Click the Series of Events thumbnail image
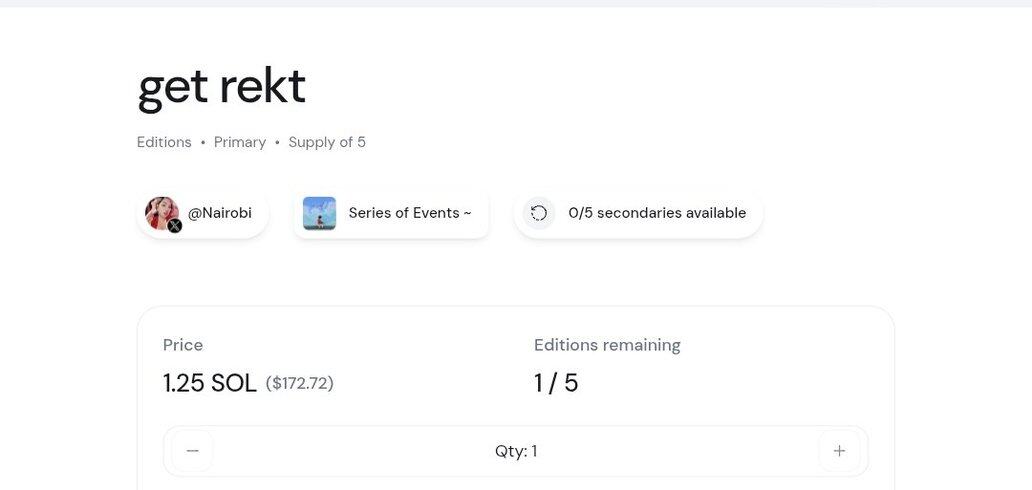Image resolution: width=1032 pixels, height=490 pixels. point(319,213)
